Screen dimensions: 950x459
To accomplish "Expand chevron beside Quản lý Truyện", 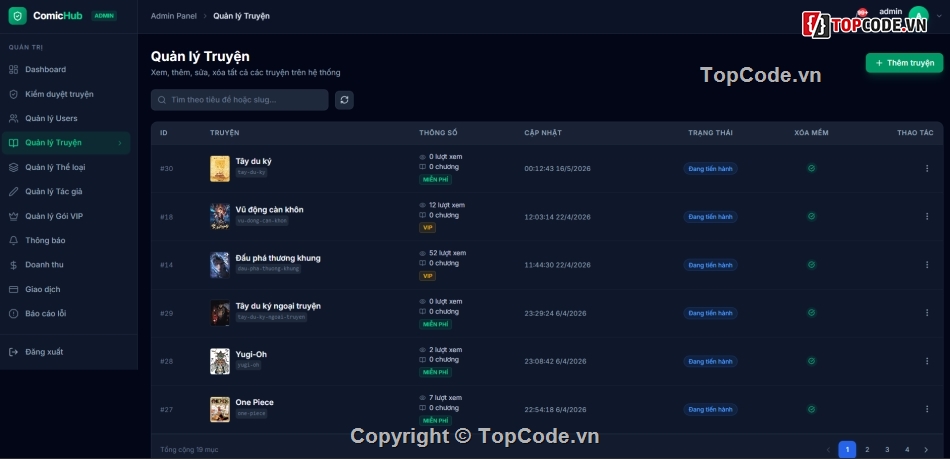I will click(x=119, y=143).
